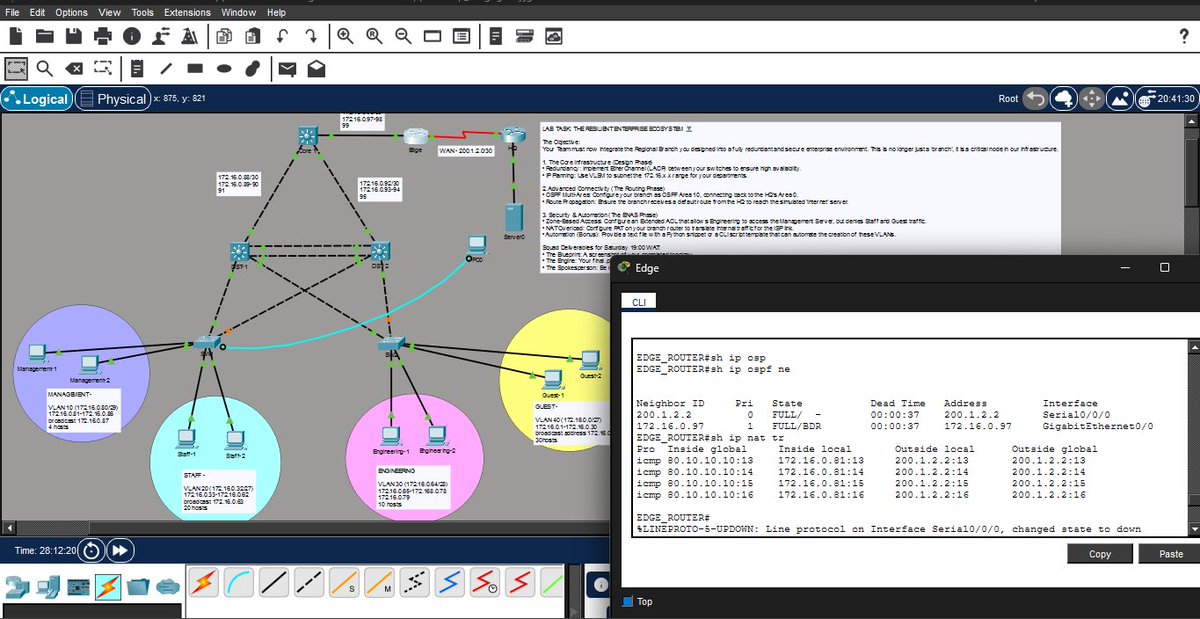Image resolution: width=1200 pixels, height=619 pixels.
Task: Open the Edit menu
Action: click(38, 12)
